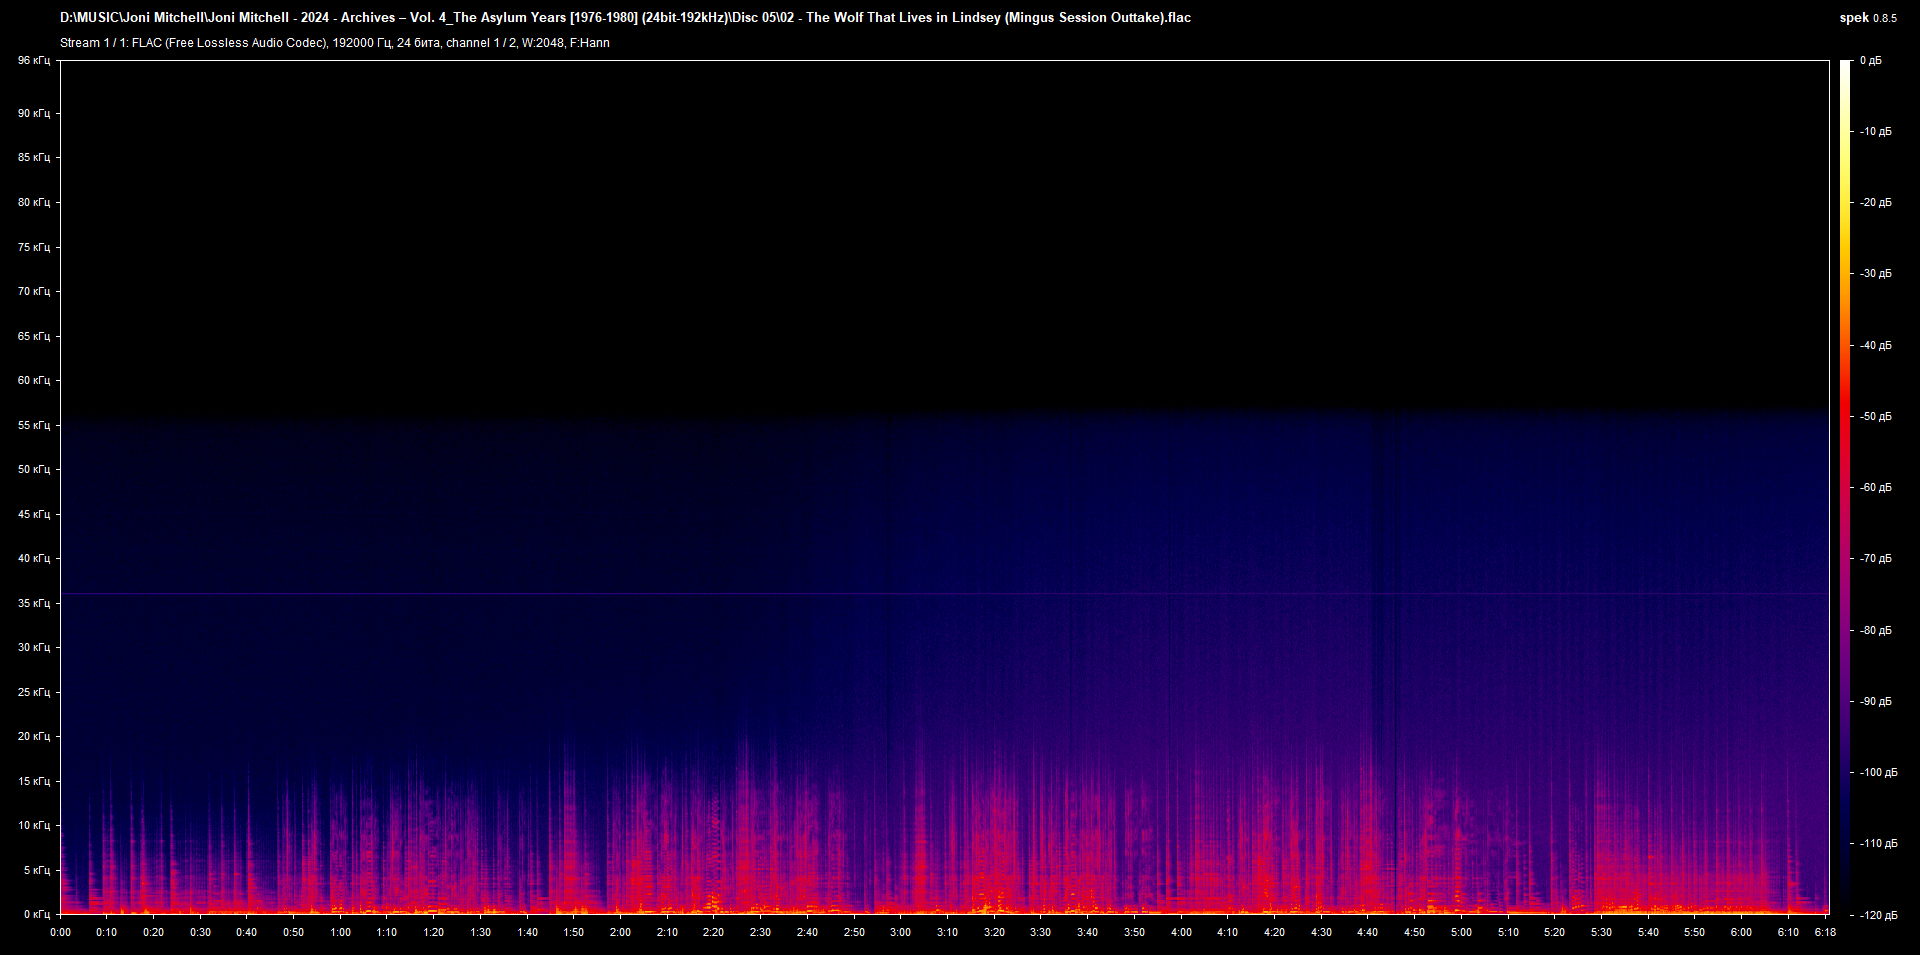Click the 96 кГц frequency axis label
The image size is (1920, 955).
click(34, 60)
